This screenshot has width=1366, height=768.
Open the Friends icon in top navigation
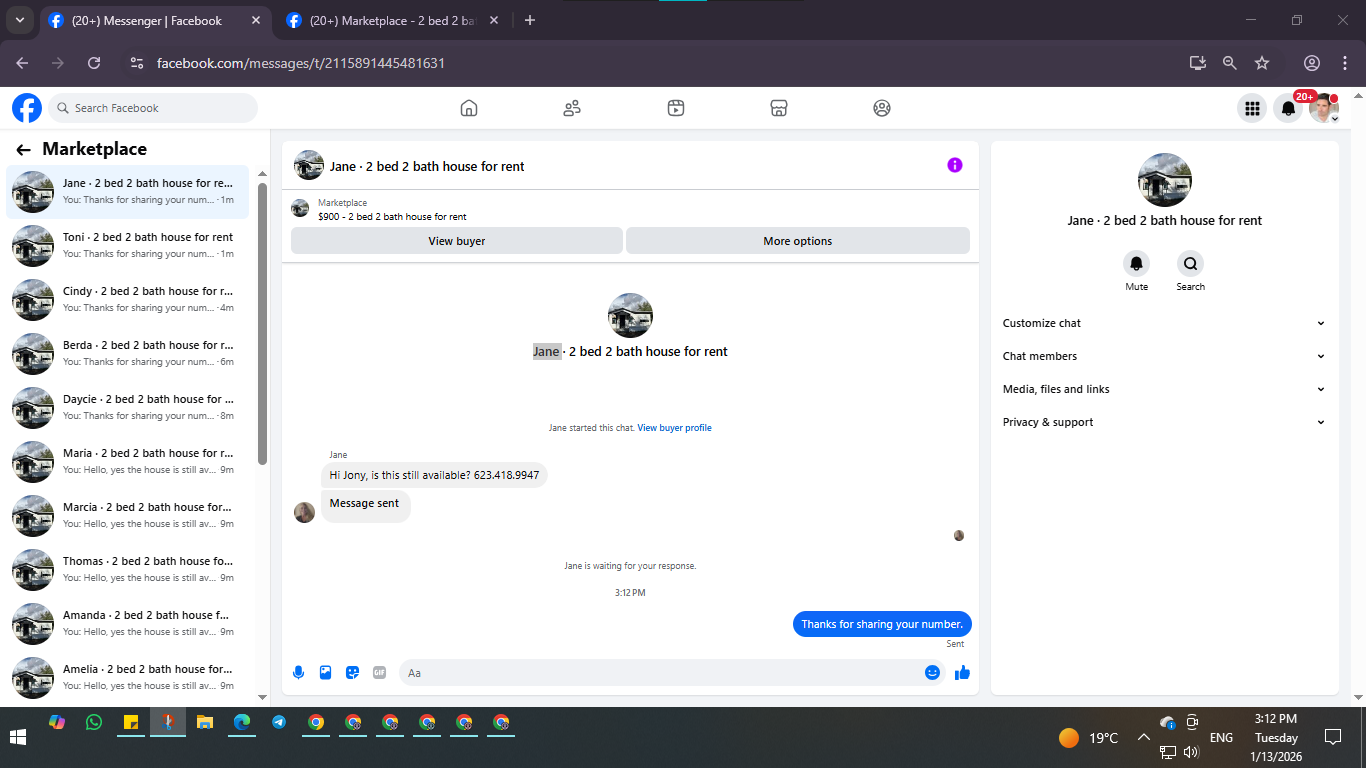[572, 108]
